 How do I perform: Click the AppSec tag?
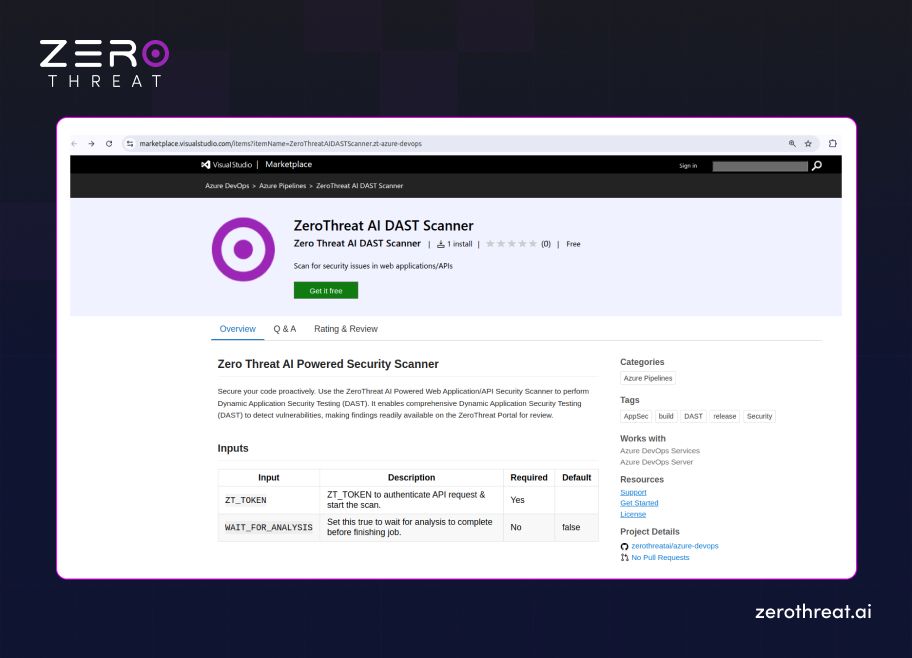coord(636,417)
